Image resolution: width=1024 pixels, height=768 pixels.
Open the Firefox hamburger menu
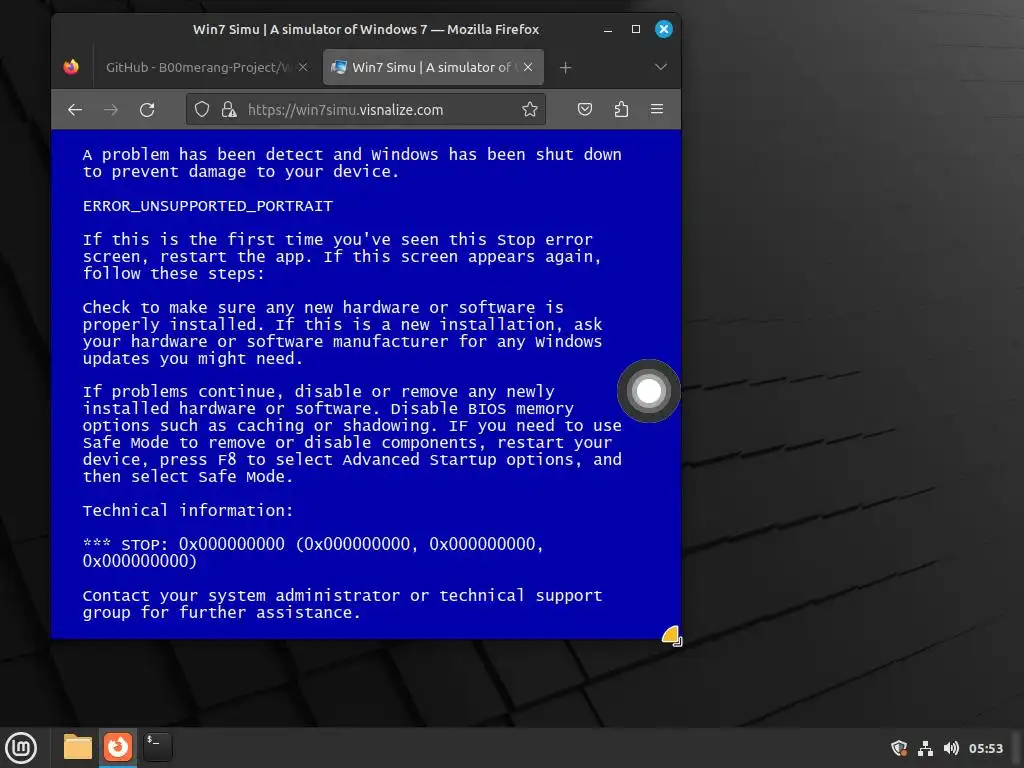click(x=657, y=109)
